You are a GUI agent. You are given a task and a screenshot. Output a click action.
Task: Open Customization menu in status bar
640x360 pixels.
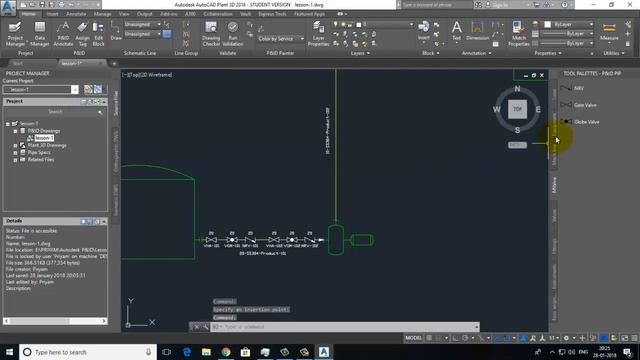pyautogui.click(x=635, y=338)
